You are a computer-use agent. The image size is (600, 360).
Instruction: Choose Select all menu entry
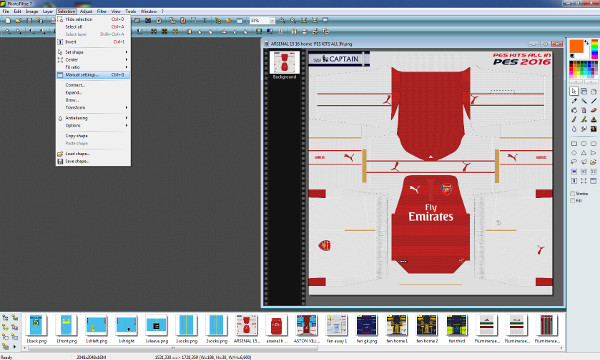point(93,27)
